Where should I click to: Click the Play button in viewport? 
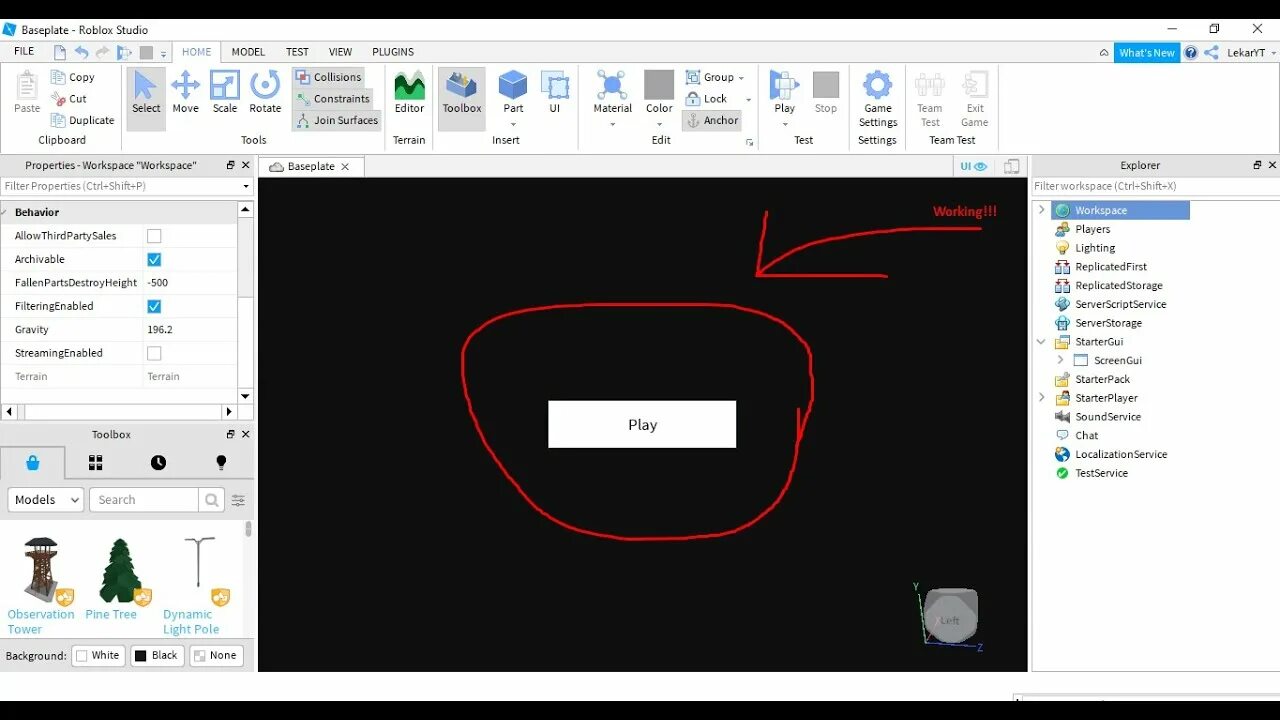(642, 424)
